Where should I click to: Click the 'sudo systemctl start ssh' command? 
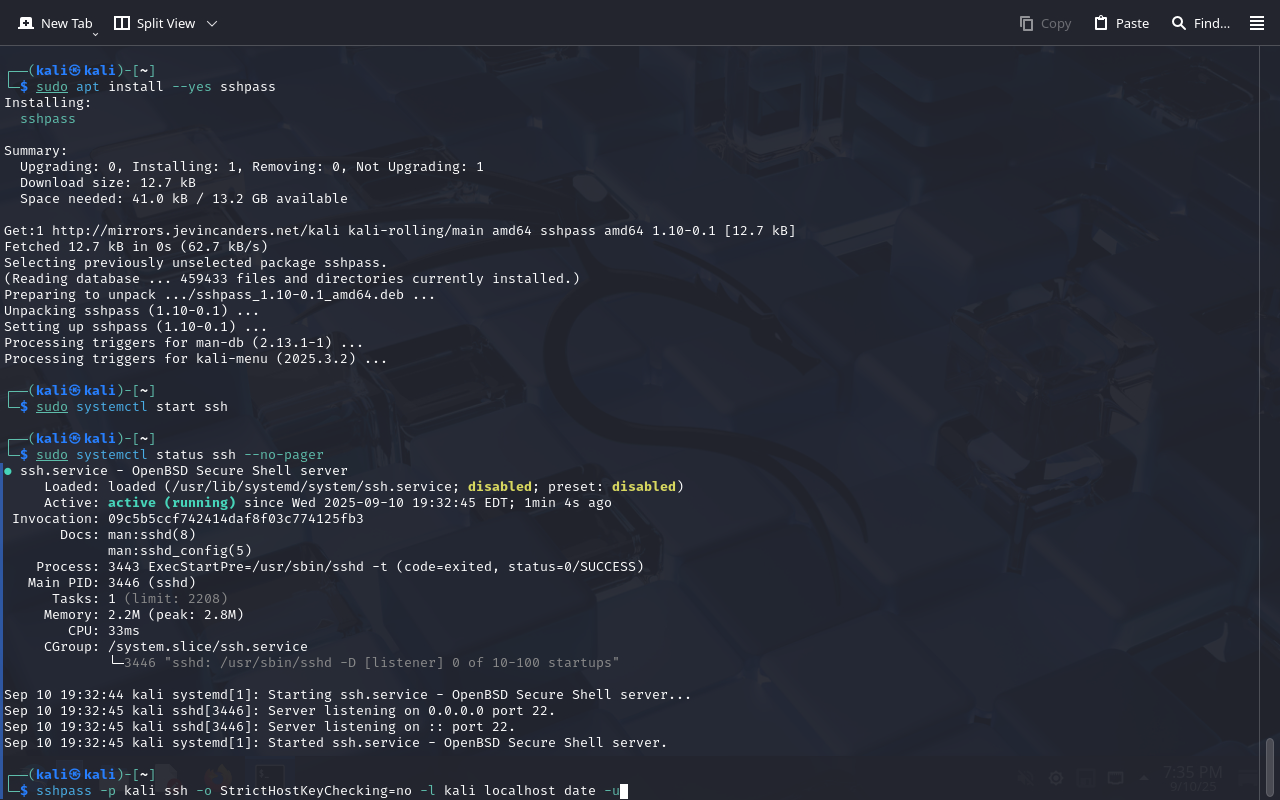pyautogui.click(x=132, y=407)
